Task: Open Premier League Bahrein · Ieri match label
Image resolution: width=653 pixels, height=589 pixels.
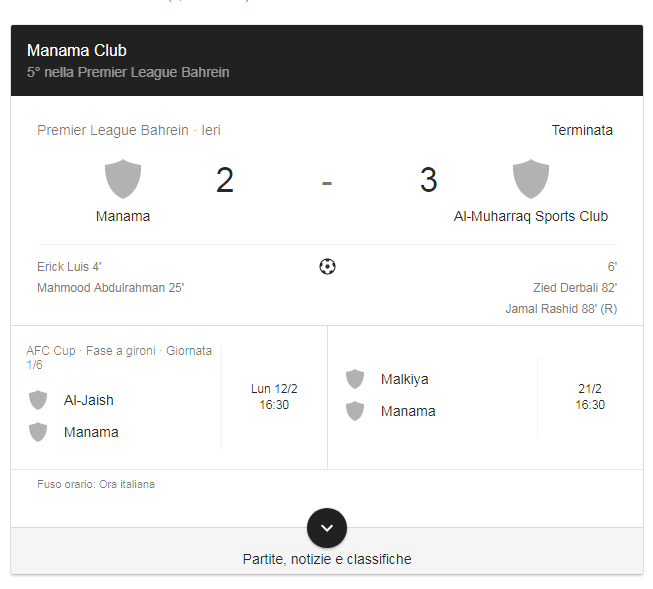Action: (x=129, y=130)
